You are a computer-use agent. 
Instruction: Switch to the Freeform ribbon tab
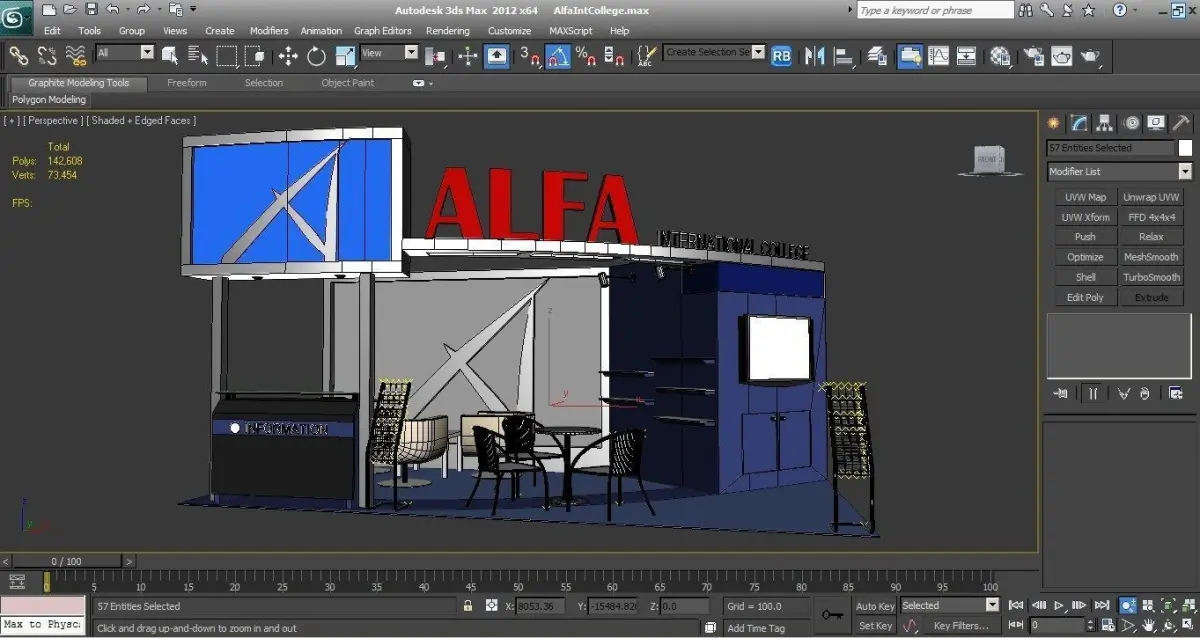[x=187, y=83]
